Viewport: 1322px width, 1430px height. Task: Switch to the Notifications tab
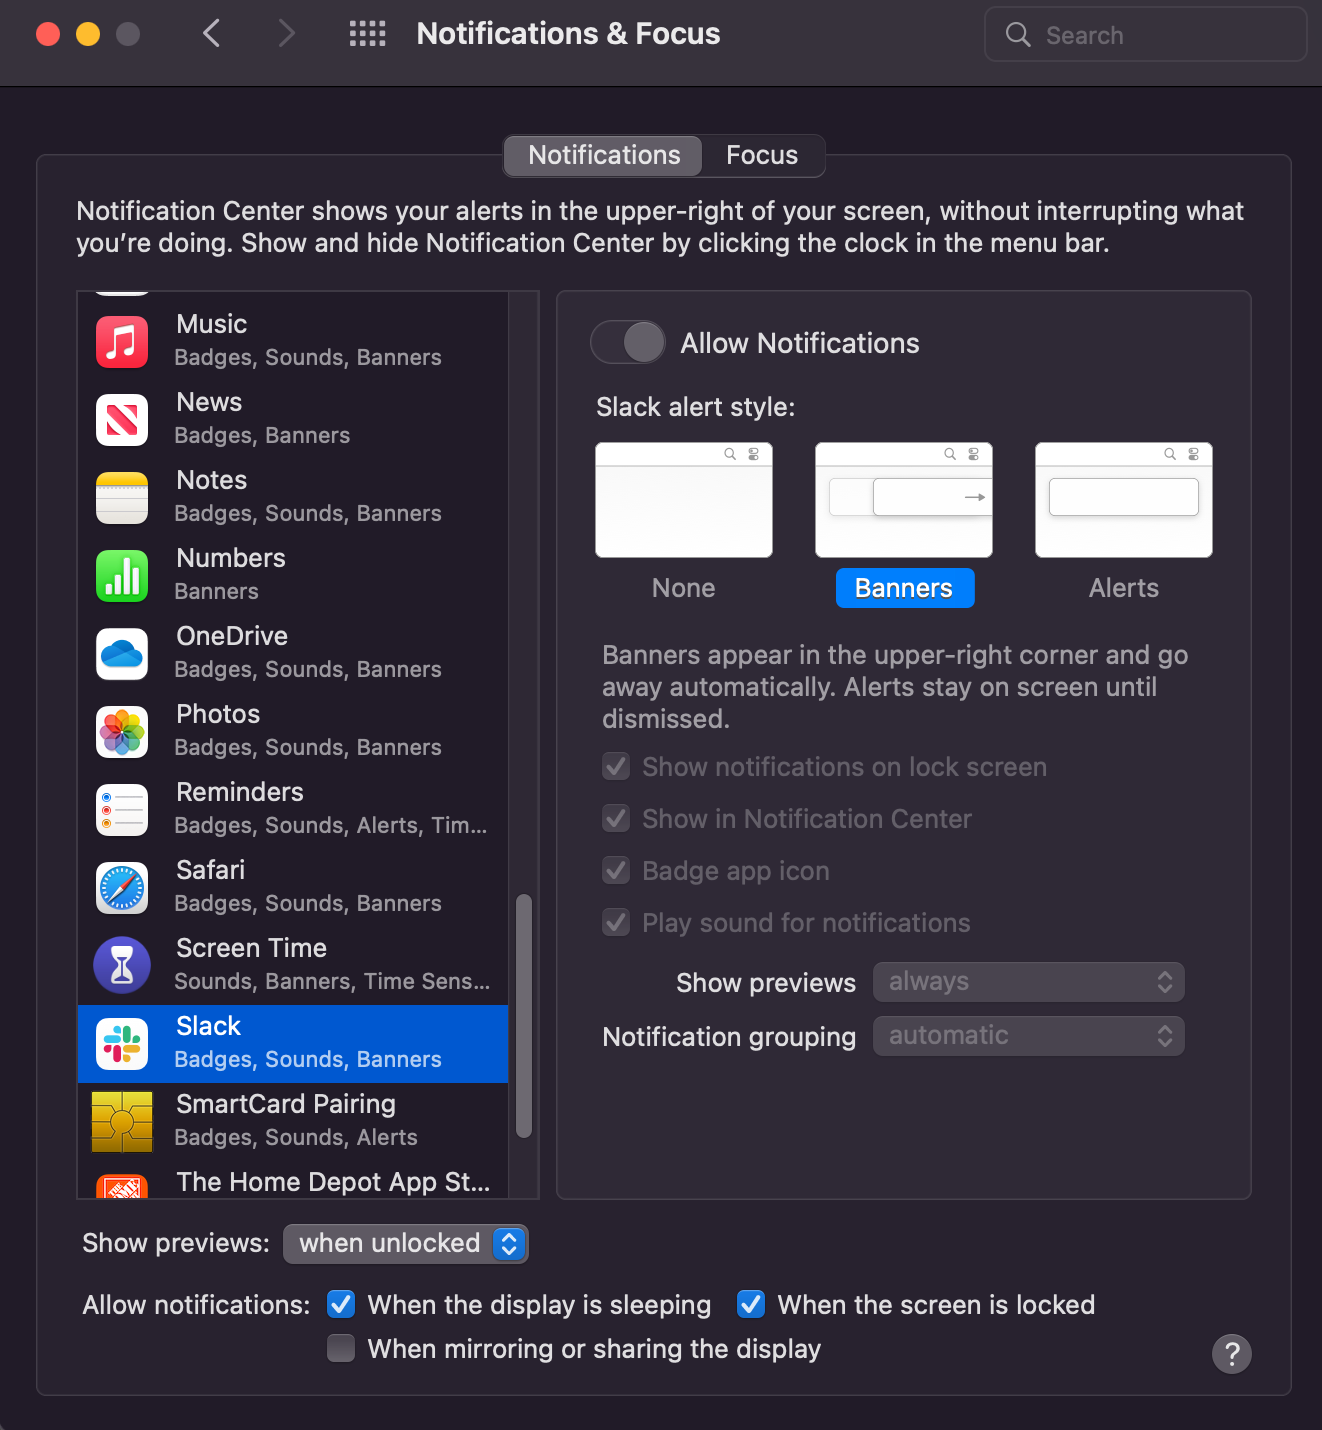point(603,156)
